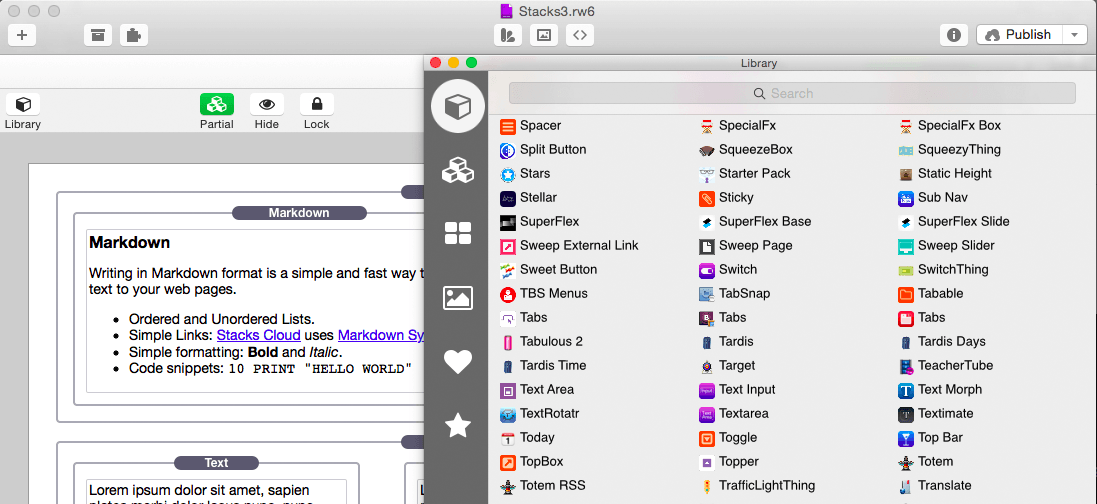The image size is (1097, 504).
Task: Select the Sweep External Link stack
Action: click(x=569, y=246)
